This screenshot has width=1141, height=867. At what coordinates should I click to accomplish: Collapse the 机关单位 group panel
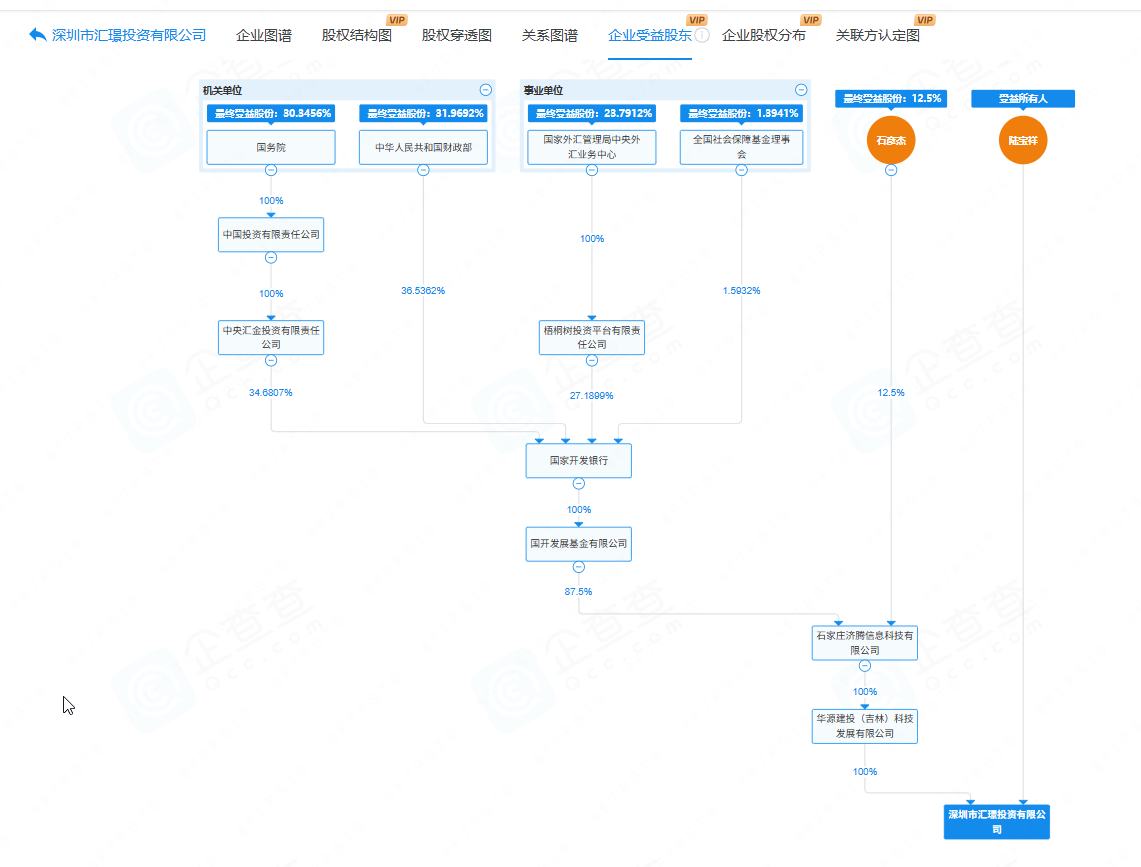click(485, 90)
